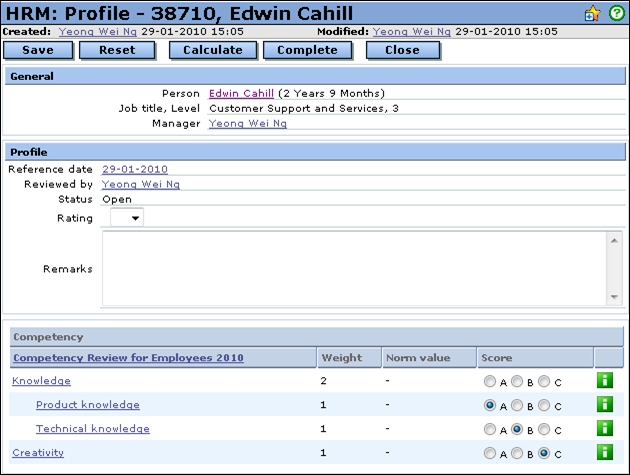Select score A for Knowledge

pos(489,382)
